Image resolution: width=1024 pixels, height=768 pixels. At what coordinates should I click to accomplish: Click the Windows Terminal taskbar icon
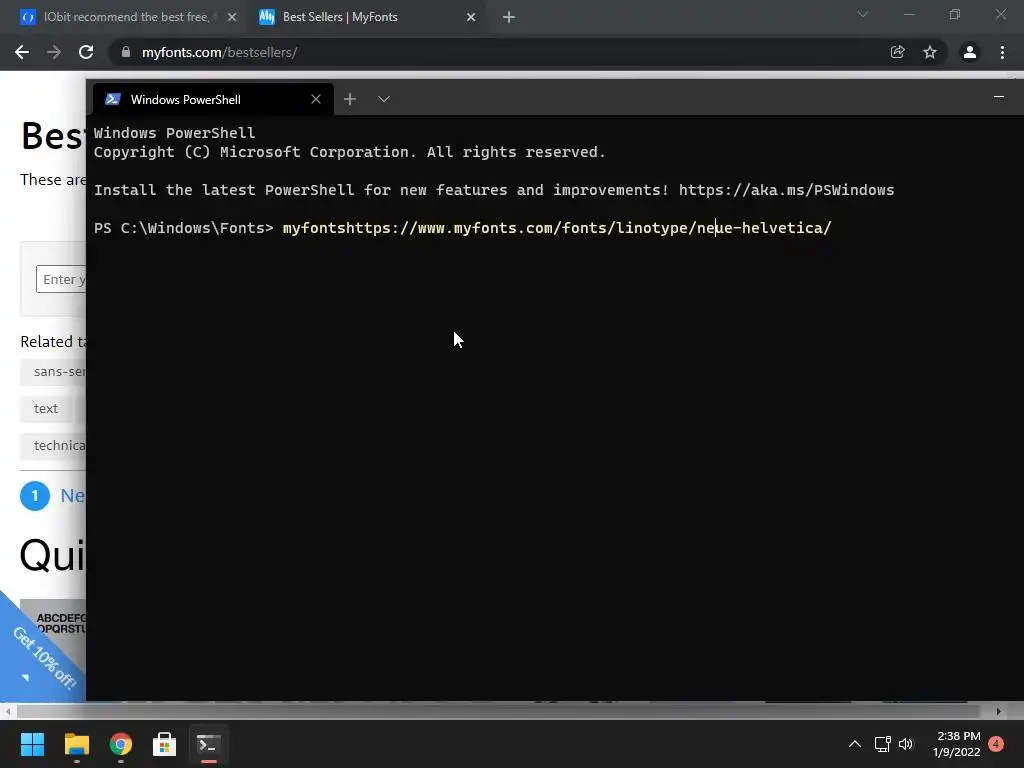tap(208, 744)
